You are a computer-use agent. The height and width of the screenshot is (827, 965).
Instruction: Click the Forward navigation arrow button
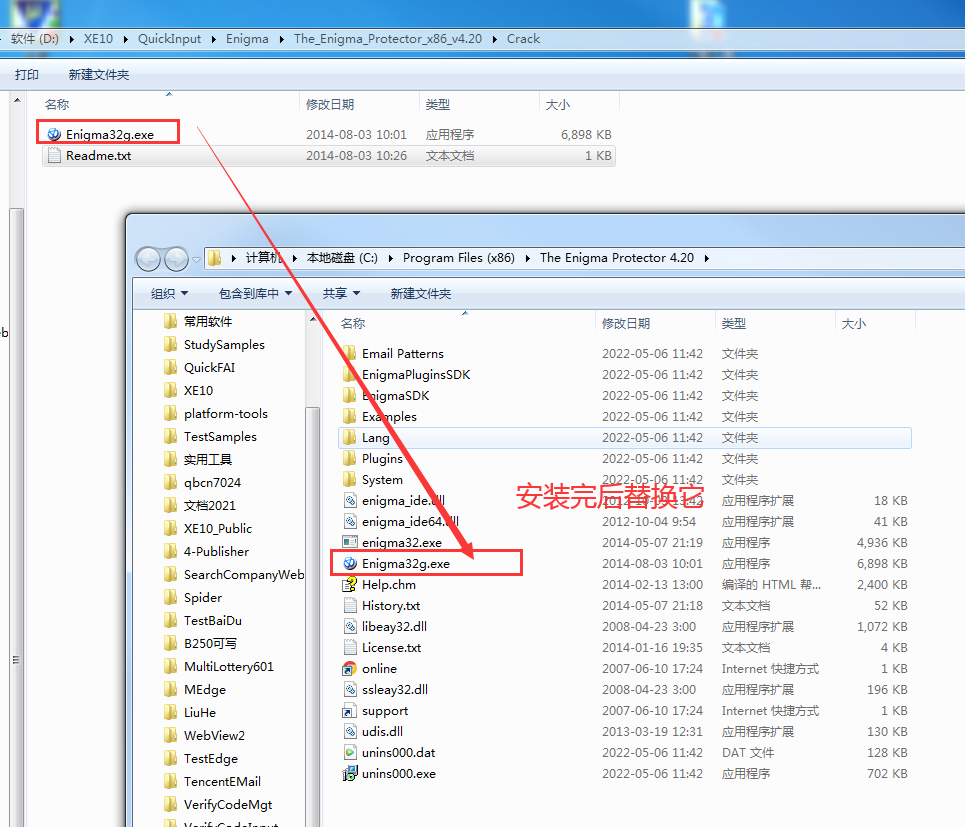click(x=177, y=259)
